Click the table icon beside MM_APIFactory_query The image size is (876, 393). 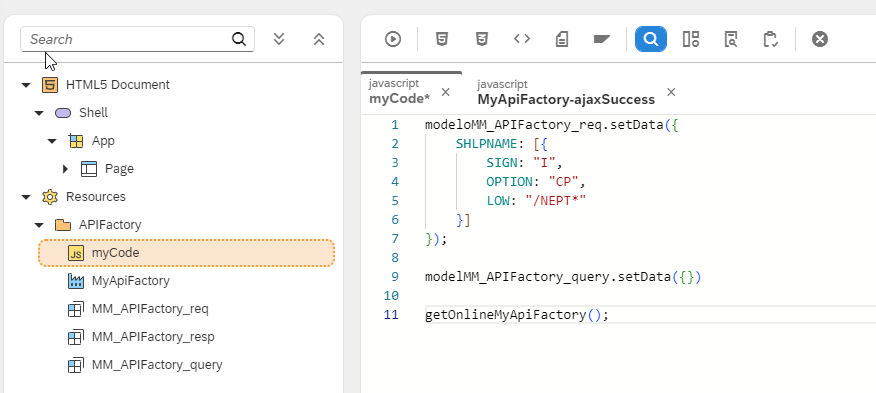[x=75, y=364]
